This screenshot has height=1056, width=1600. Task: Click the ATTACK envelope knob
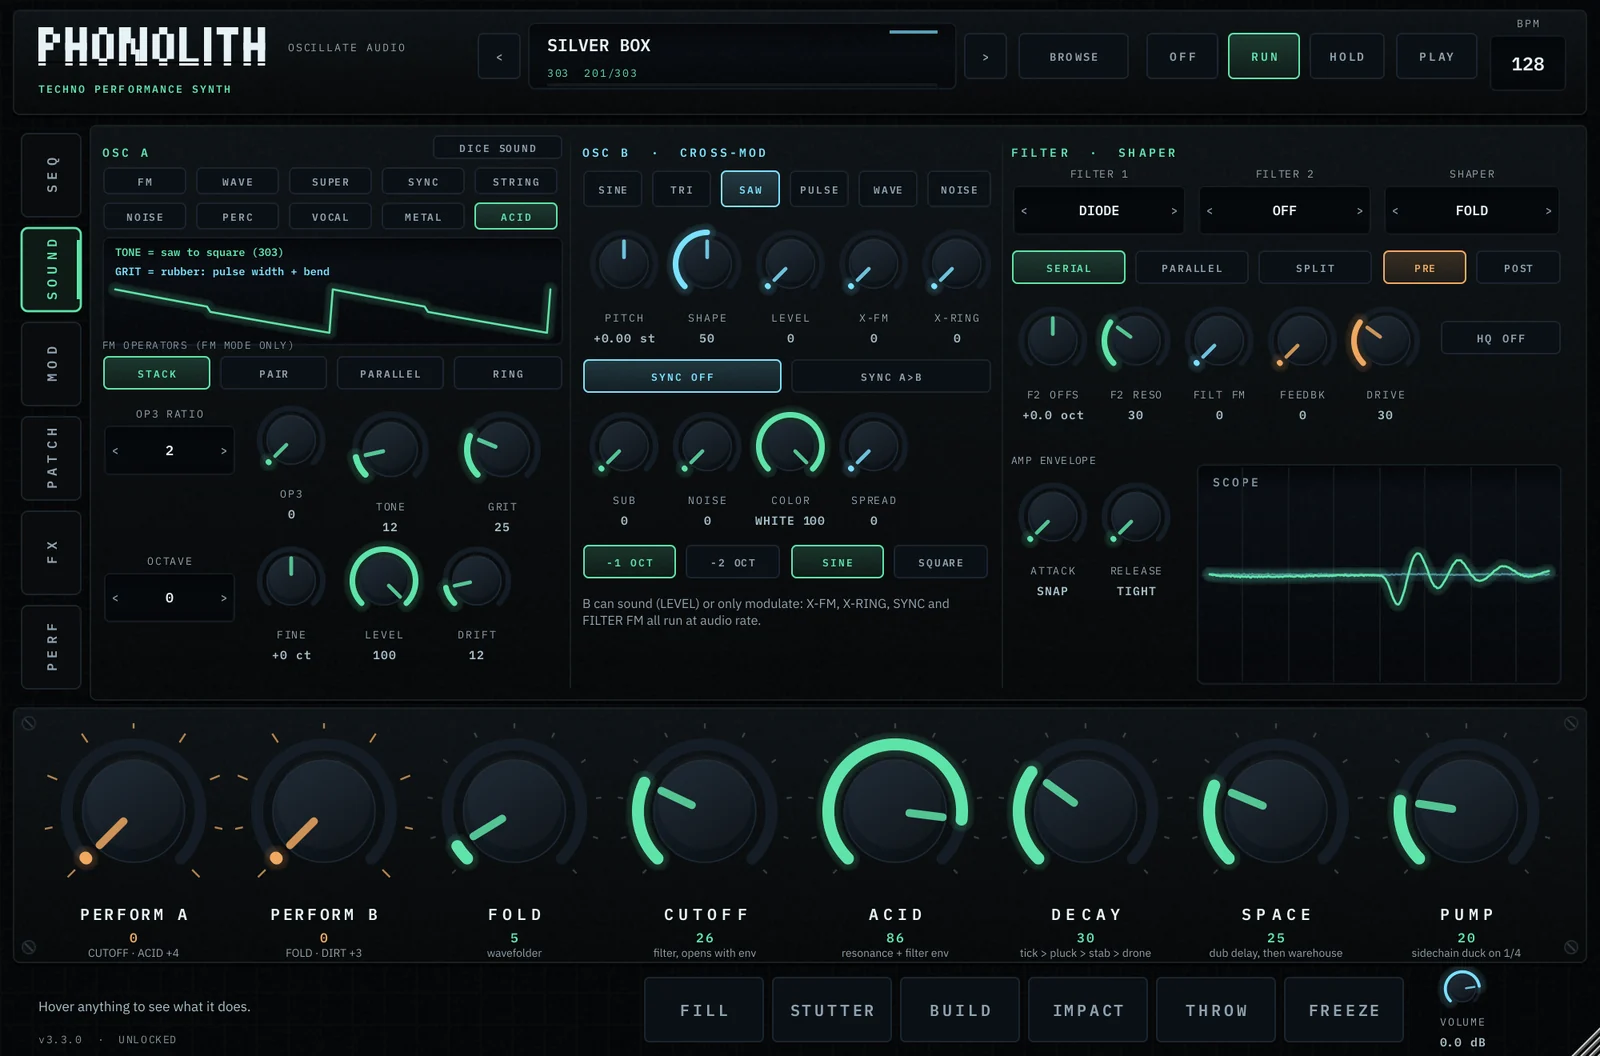point(1052,516)
